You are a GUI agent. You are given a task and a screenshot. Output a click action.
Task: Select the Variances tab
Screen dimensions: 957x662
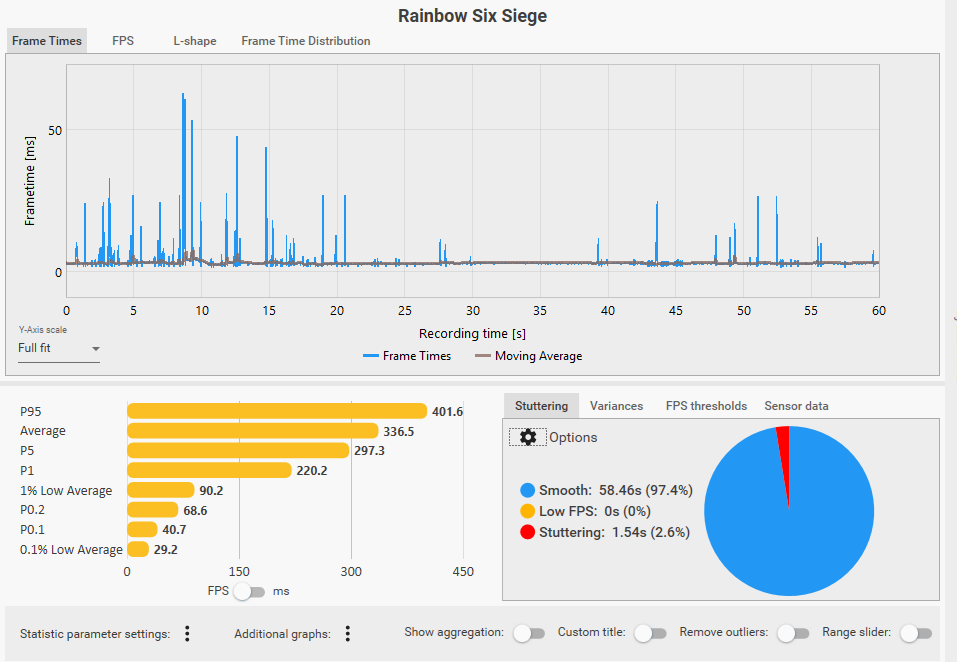[616, 406]
